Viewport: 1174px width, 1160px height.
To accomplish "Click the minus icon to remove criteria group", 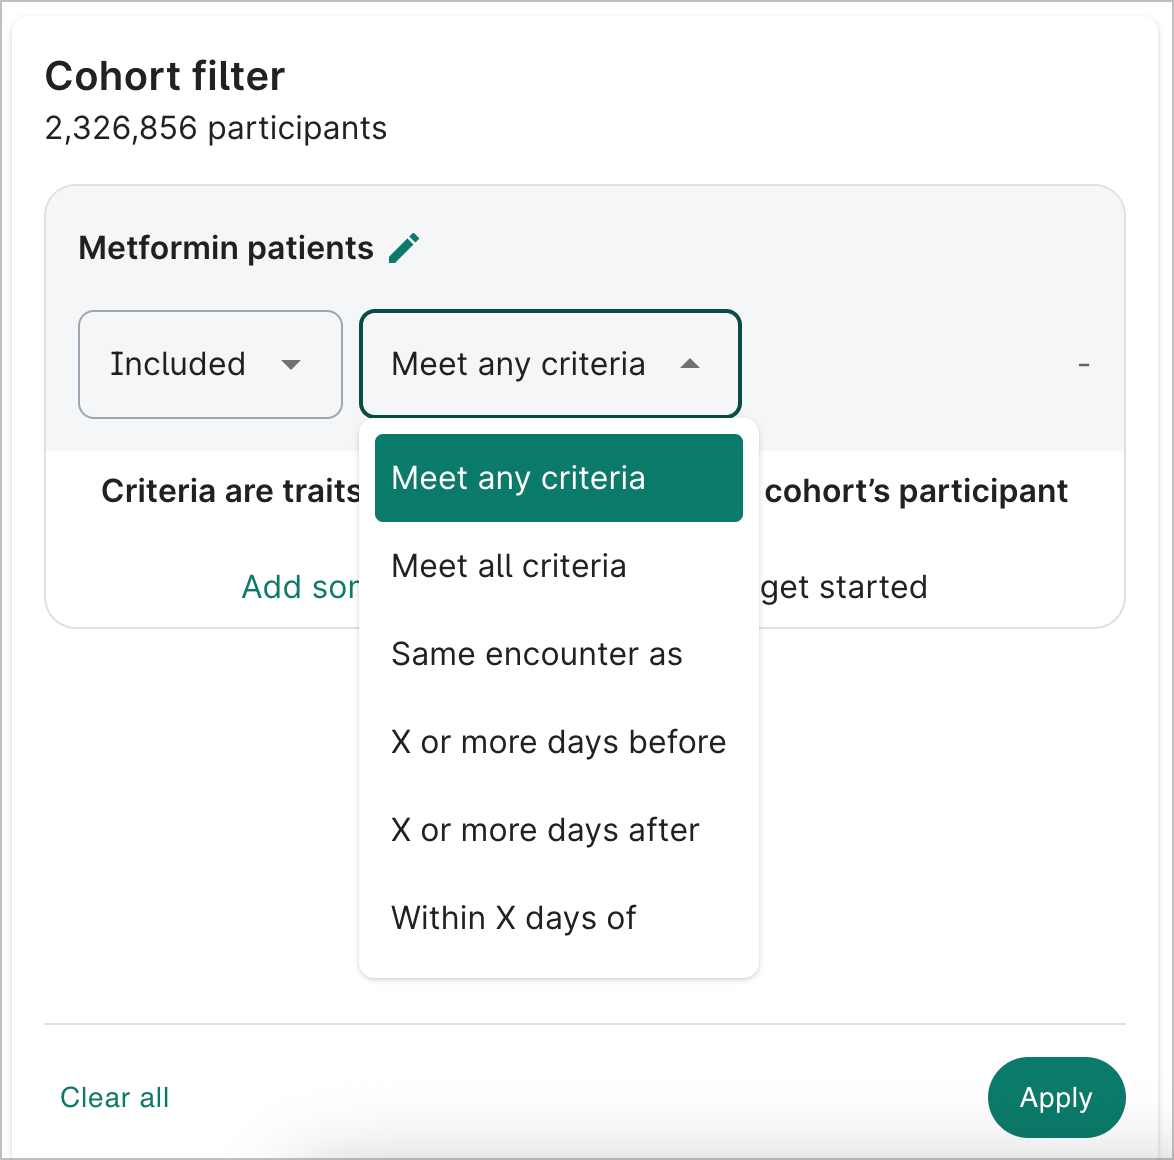I will (x=1084, y=364).
